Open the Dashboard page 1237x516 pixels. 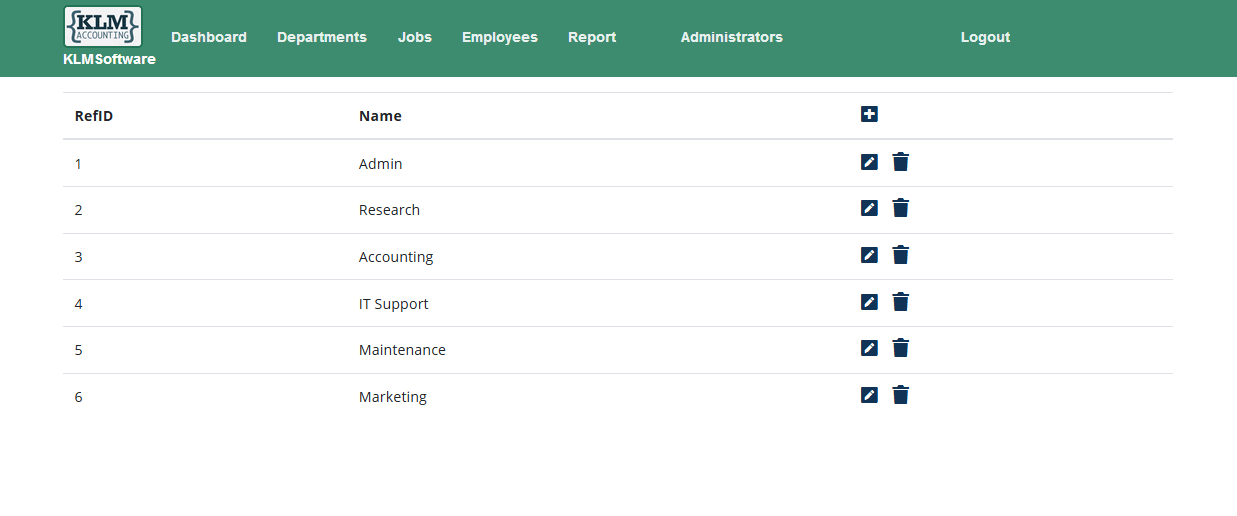pyautogui.click(x=209, y=37)
